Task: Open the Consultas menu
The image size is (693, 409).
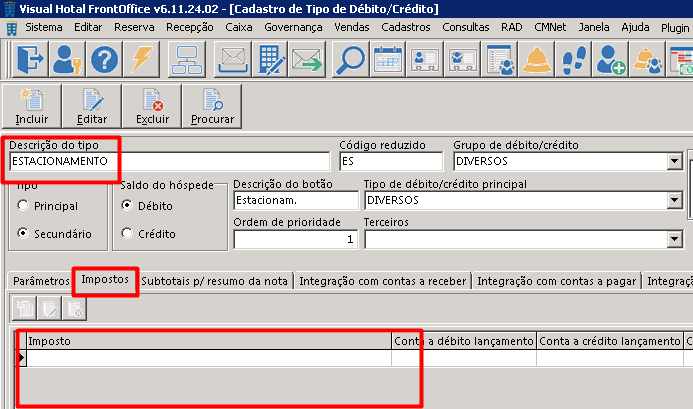Action: 466,27
